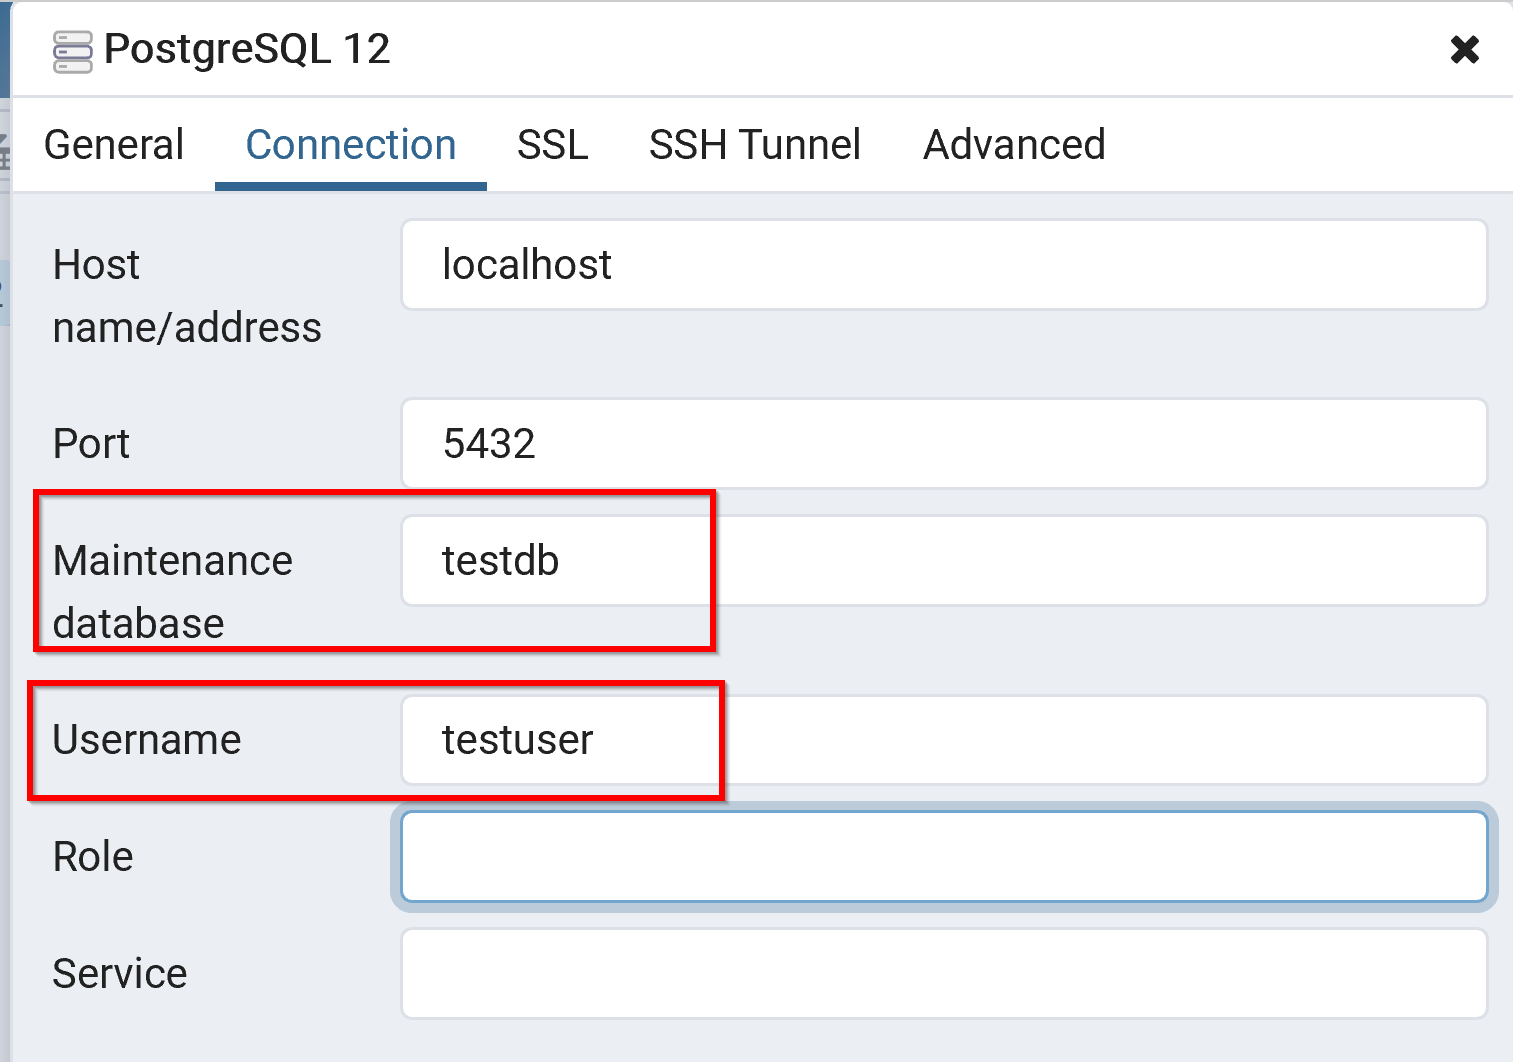The width and height of the screenshot is (1513, 1062).
Task: Click the PostgreSQL 12 server icon
Action: point(73,52)
